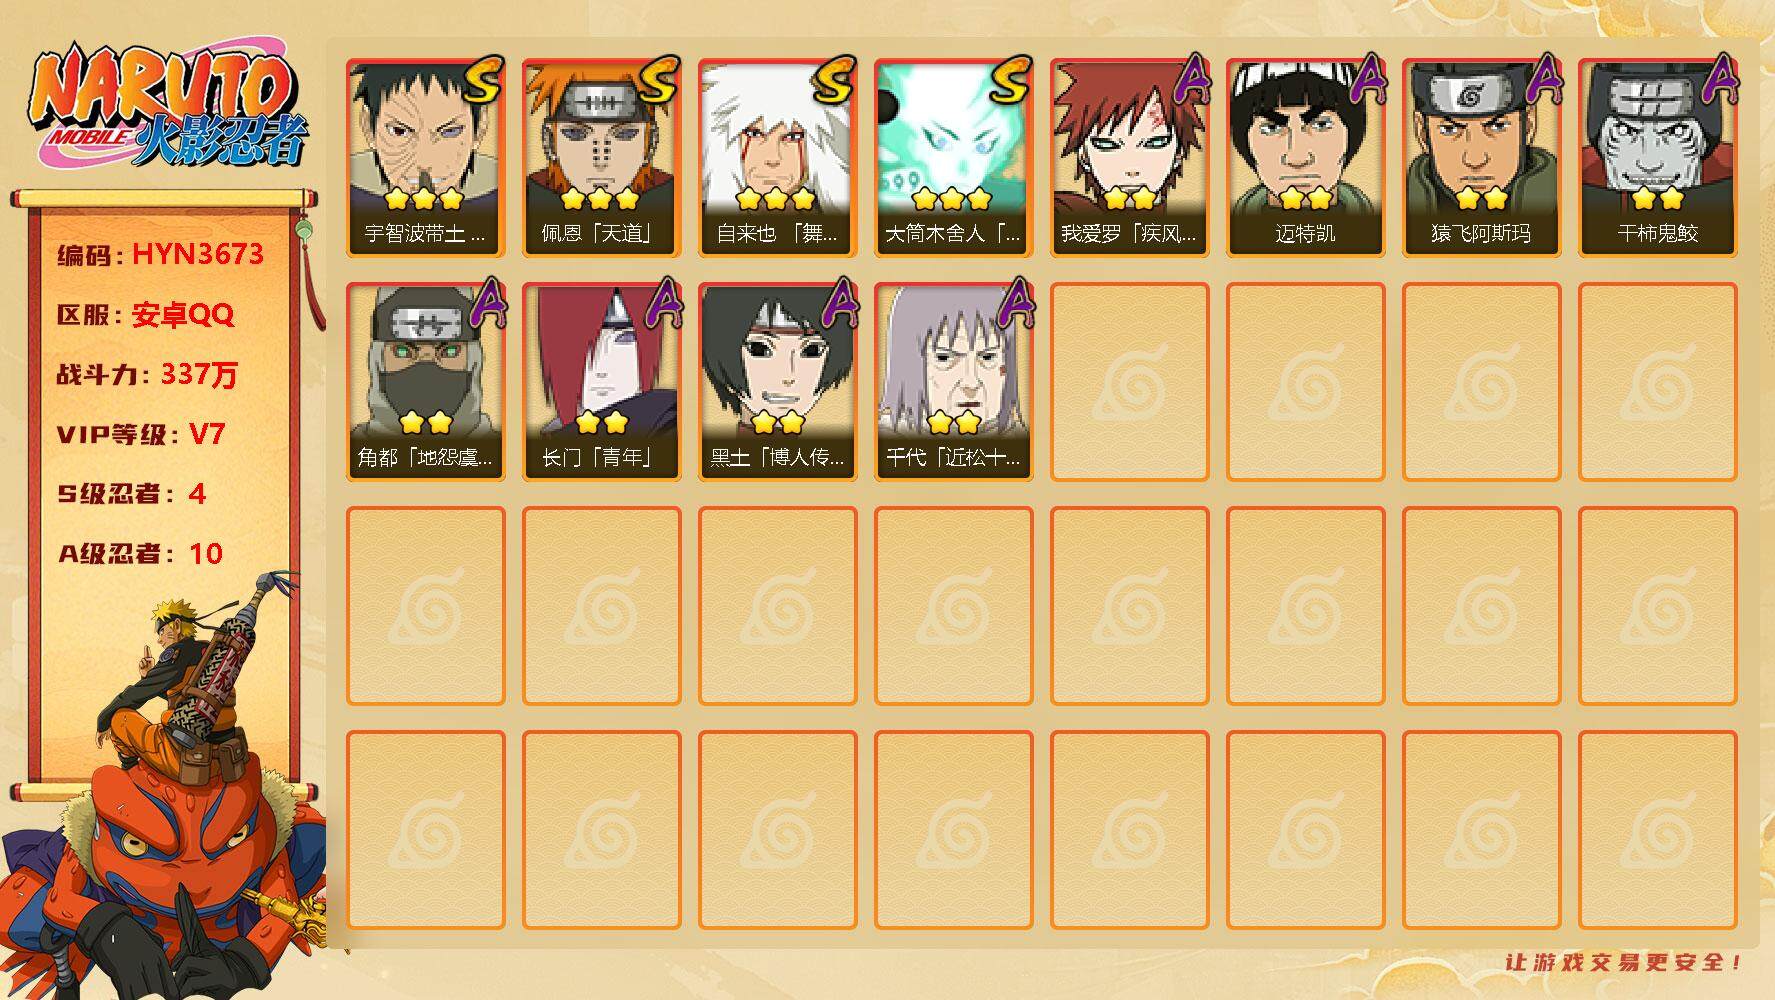
Task: Select the 宇智波带土 S-rank ninja card
Action: 426,158
